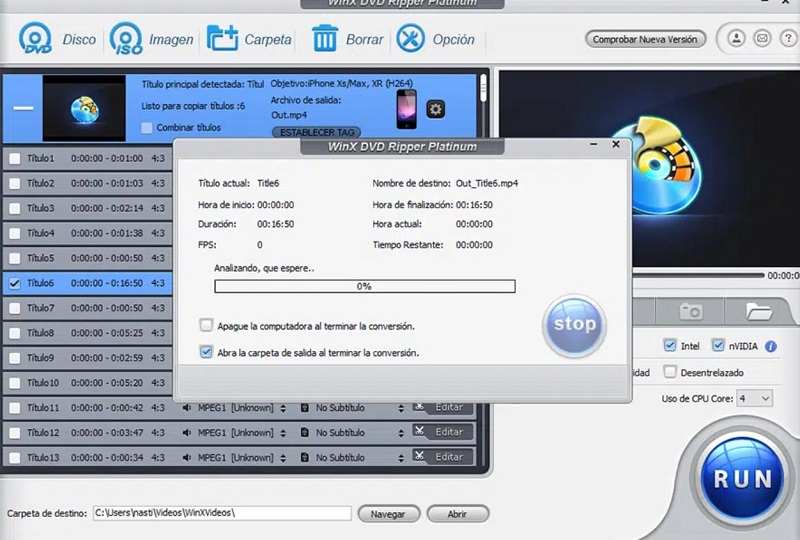Screen dimensions: 800x540
Task: Open subtitle selector for Título12
Action: [401, 433]
